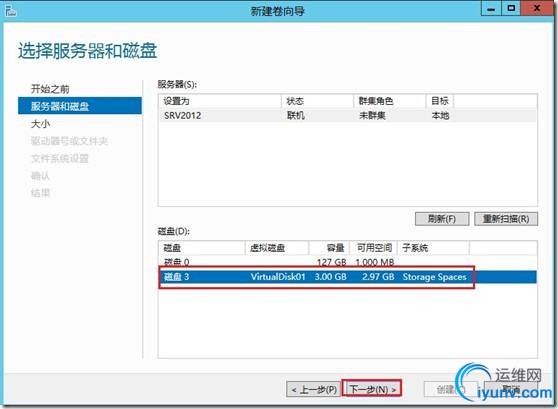Click the VirtualDisk01 cell
The height and width of the screenshot is (409, 558).
tap(278, 277)
